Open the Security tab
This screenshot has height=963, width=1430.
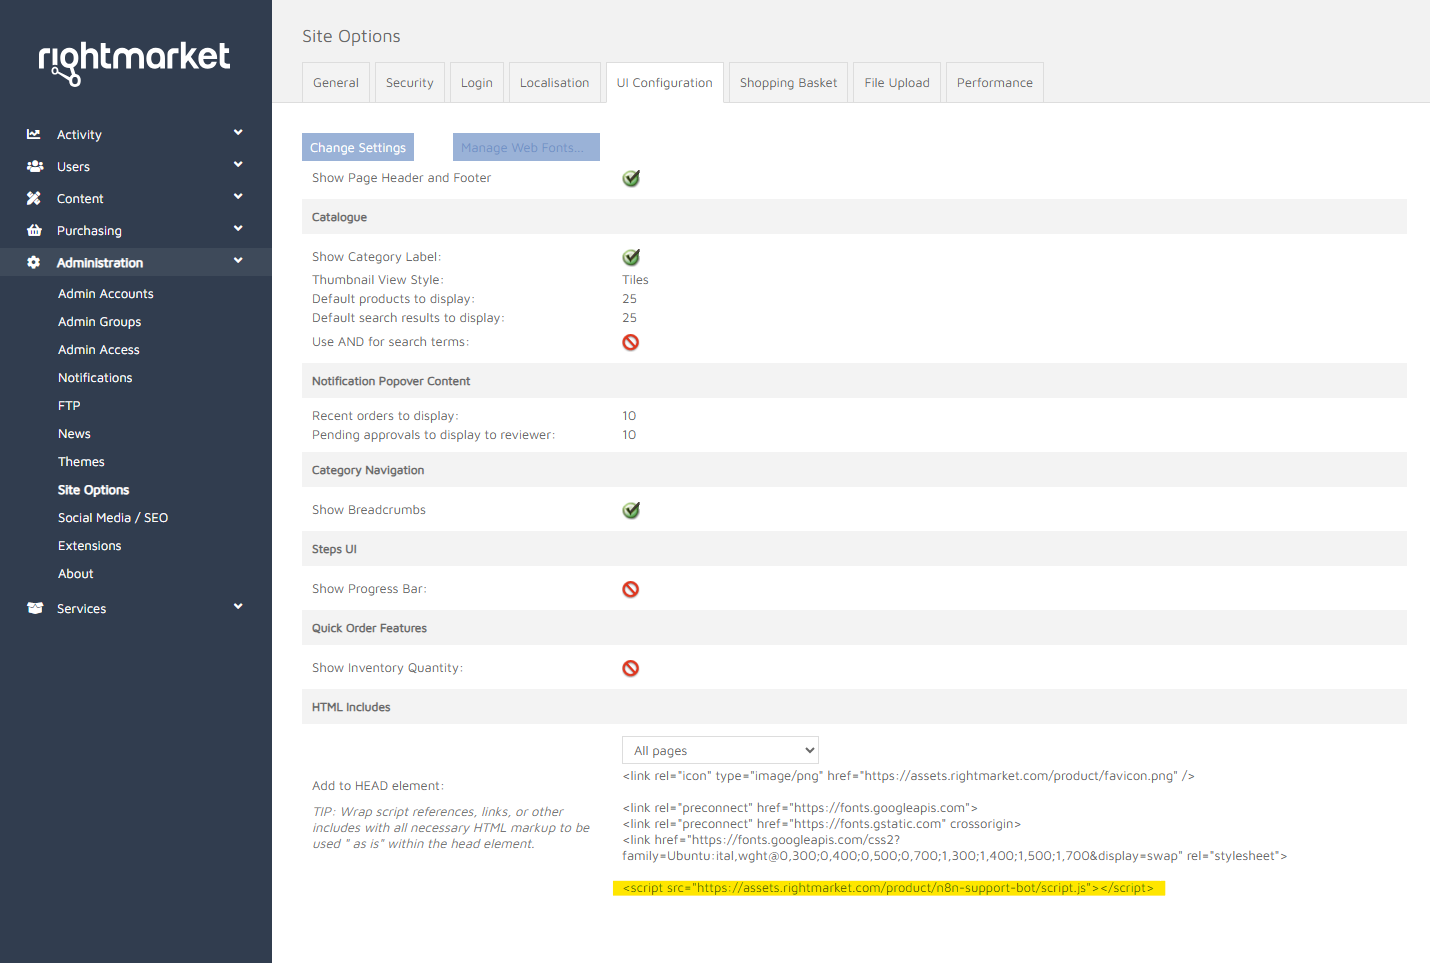click(x=409, y=83)
